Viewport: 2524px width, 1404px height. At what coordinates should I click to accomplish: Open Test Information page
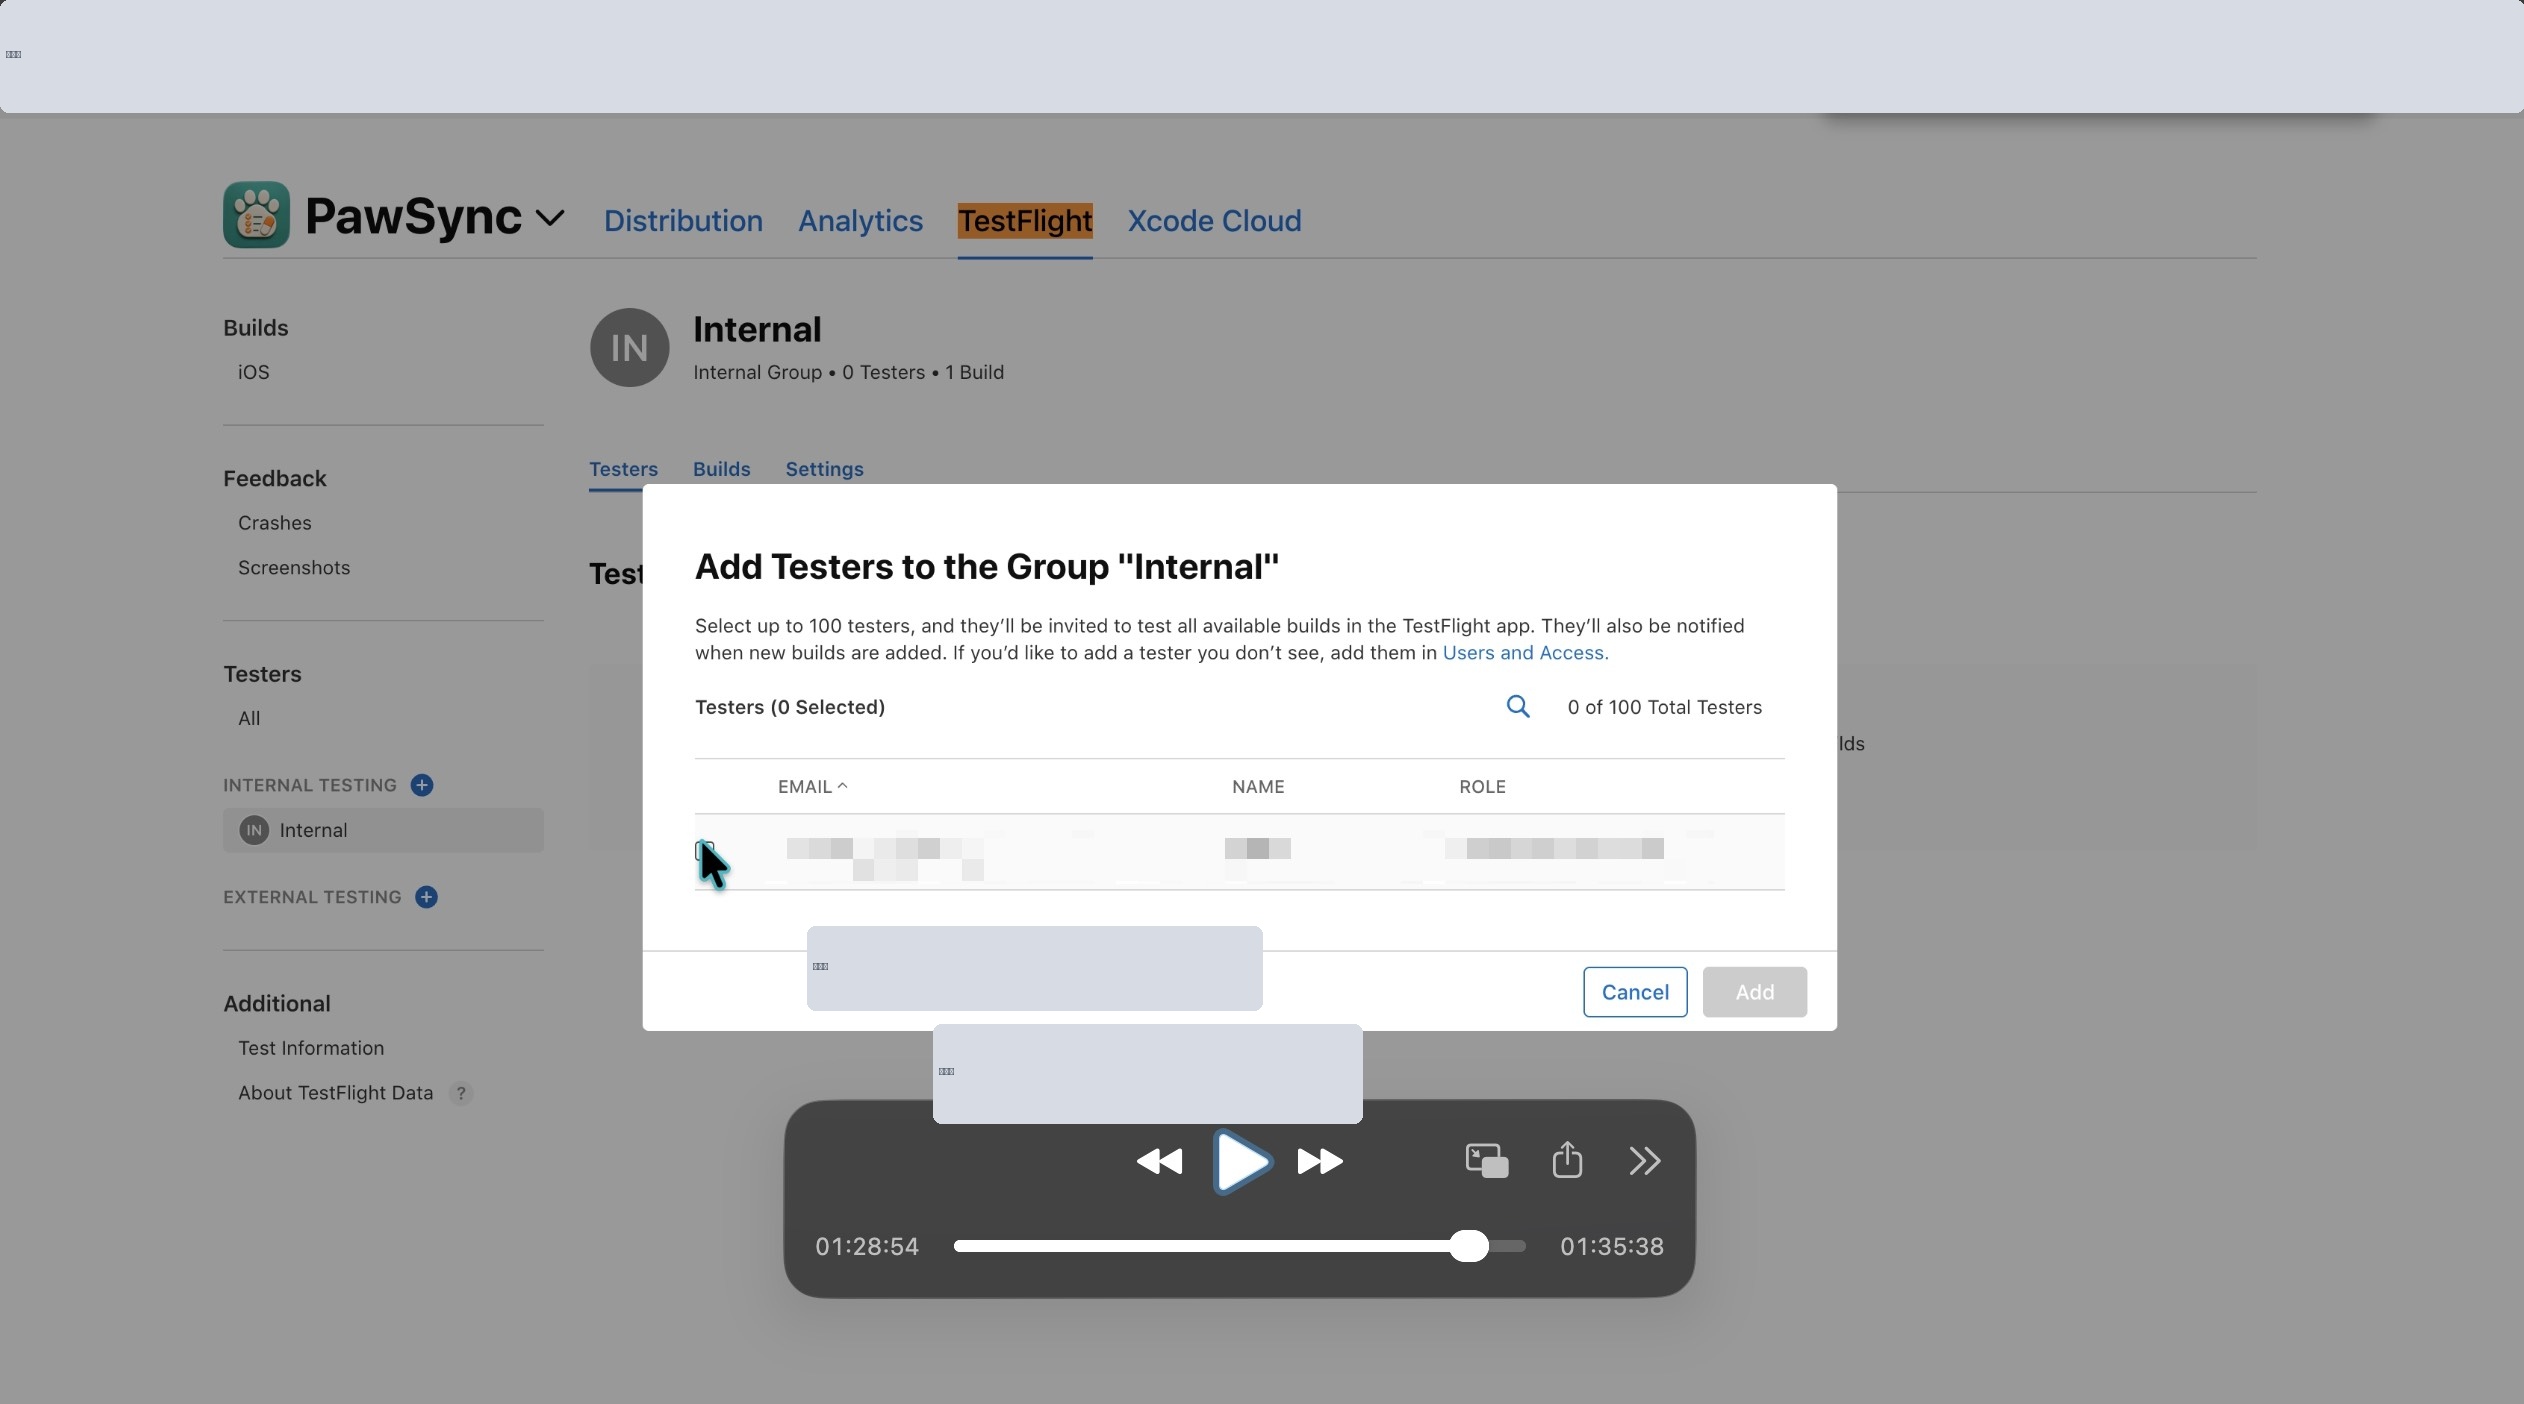(x=311, y=1048)
